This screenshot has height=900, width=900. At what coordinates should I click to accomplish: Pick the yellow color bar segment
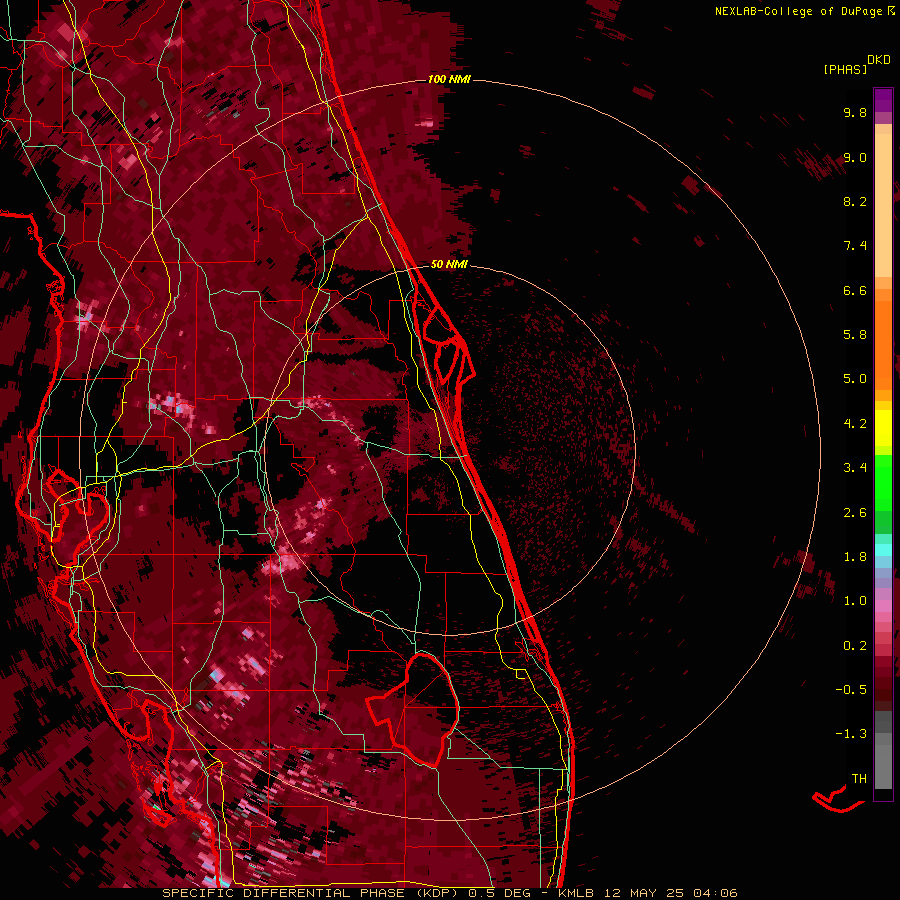(883, 428)
